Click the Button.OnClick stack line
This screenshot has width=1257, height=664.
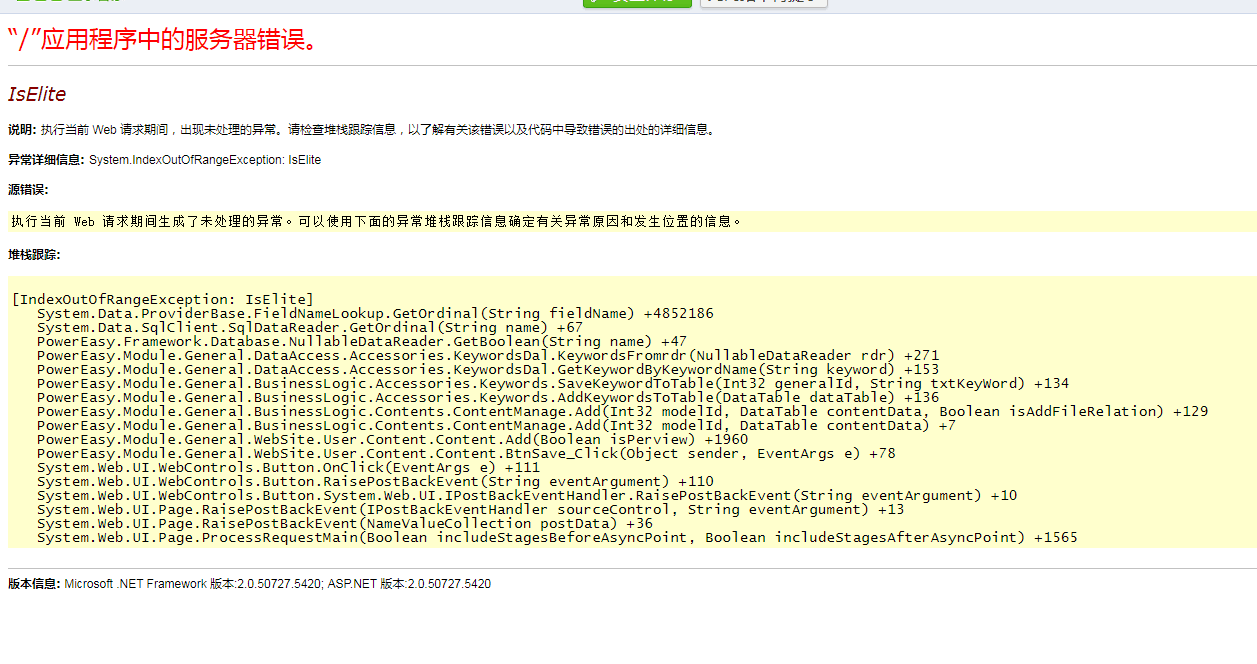coord(288,467)
